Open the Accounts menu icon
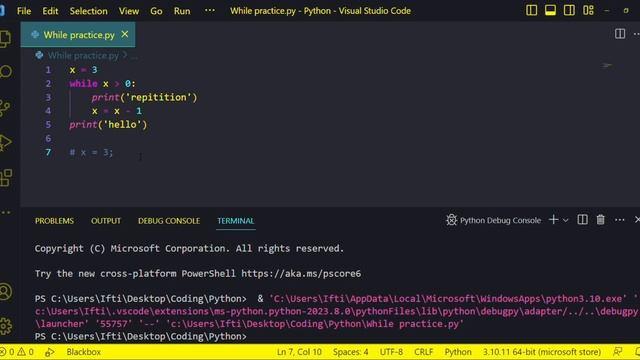640x360 pixels. (6, 291)
